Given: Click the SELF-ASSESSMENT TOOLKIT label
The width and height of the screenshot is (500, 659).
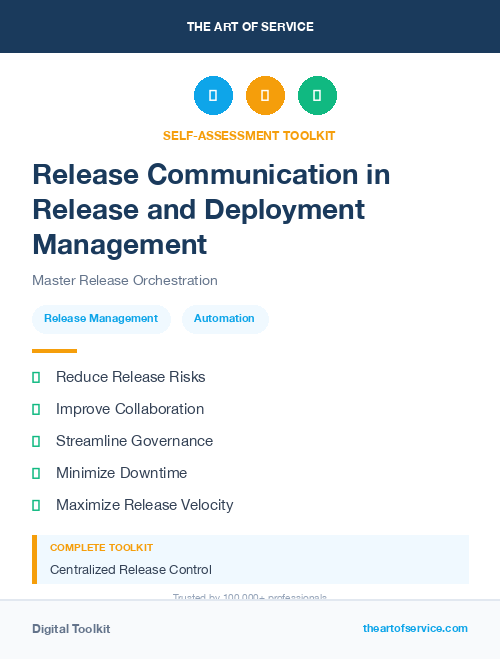Looking at the screenshot, I should (249, 136).
